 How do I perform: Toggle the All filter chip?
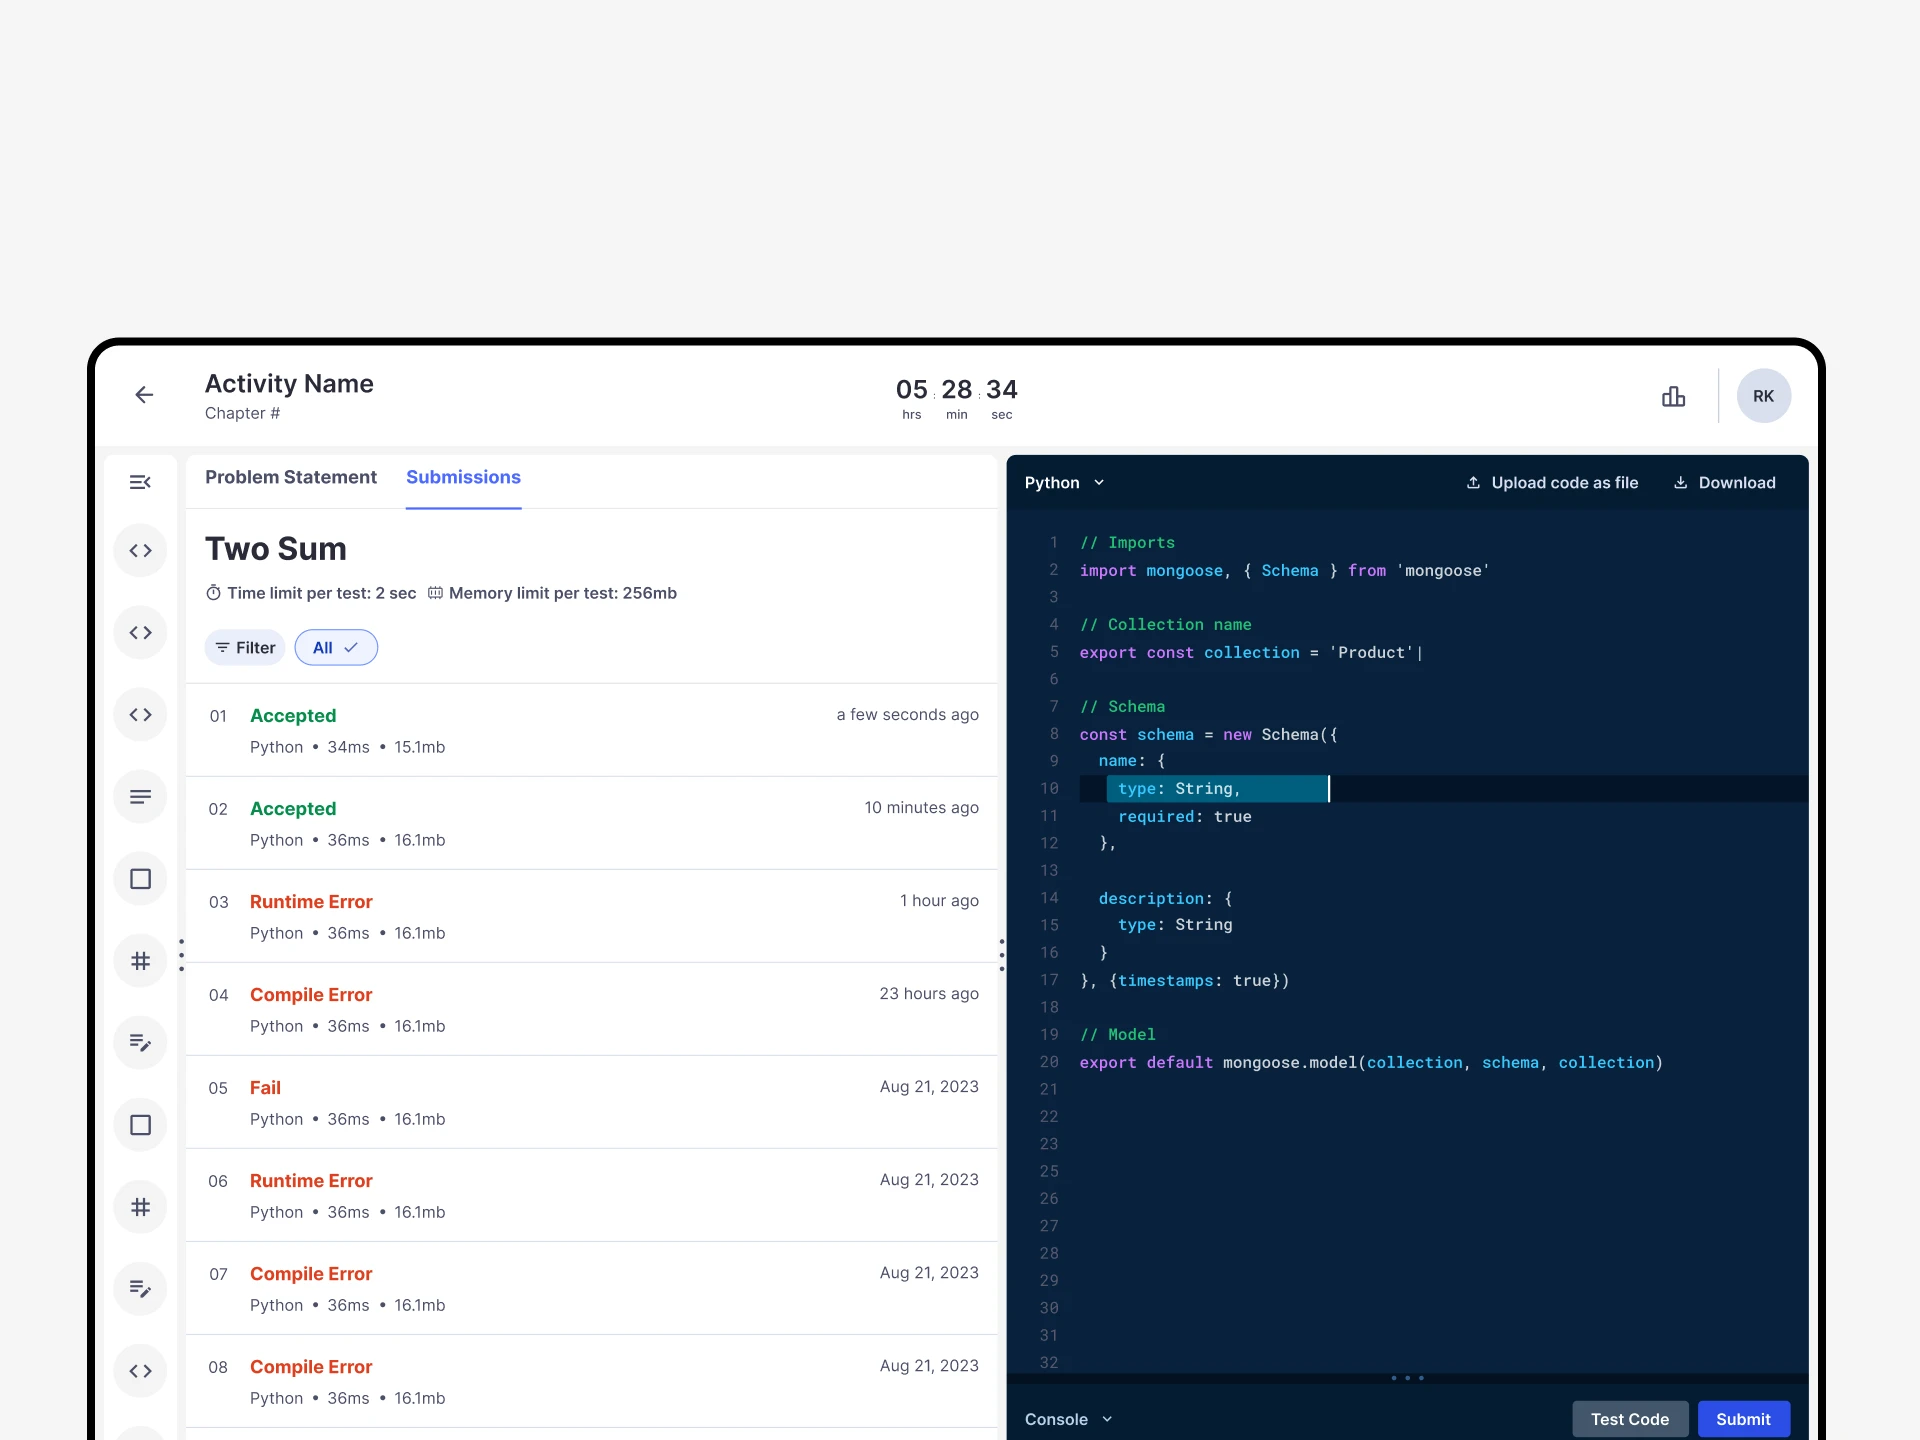[x=336, y=648]
